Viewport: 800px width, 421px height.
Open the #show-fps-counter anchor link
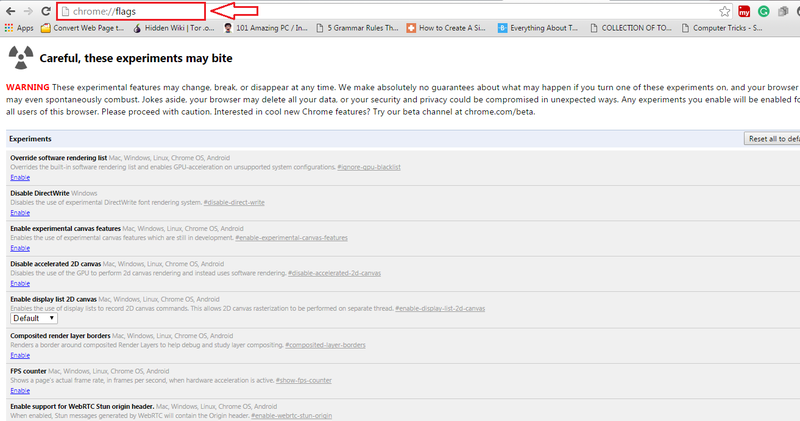click(x=304, y=380)
